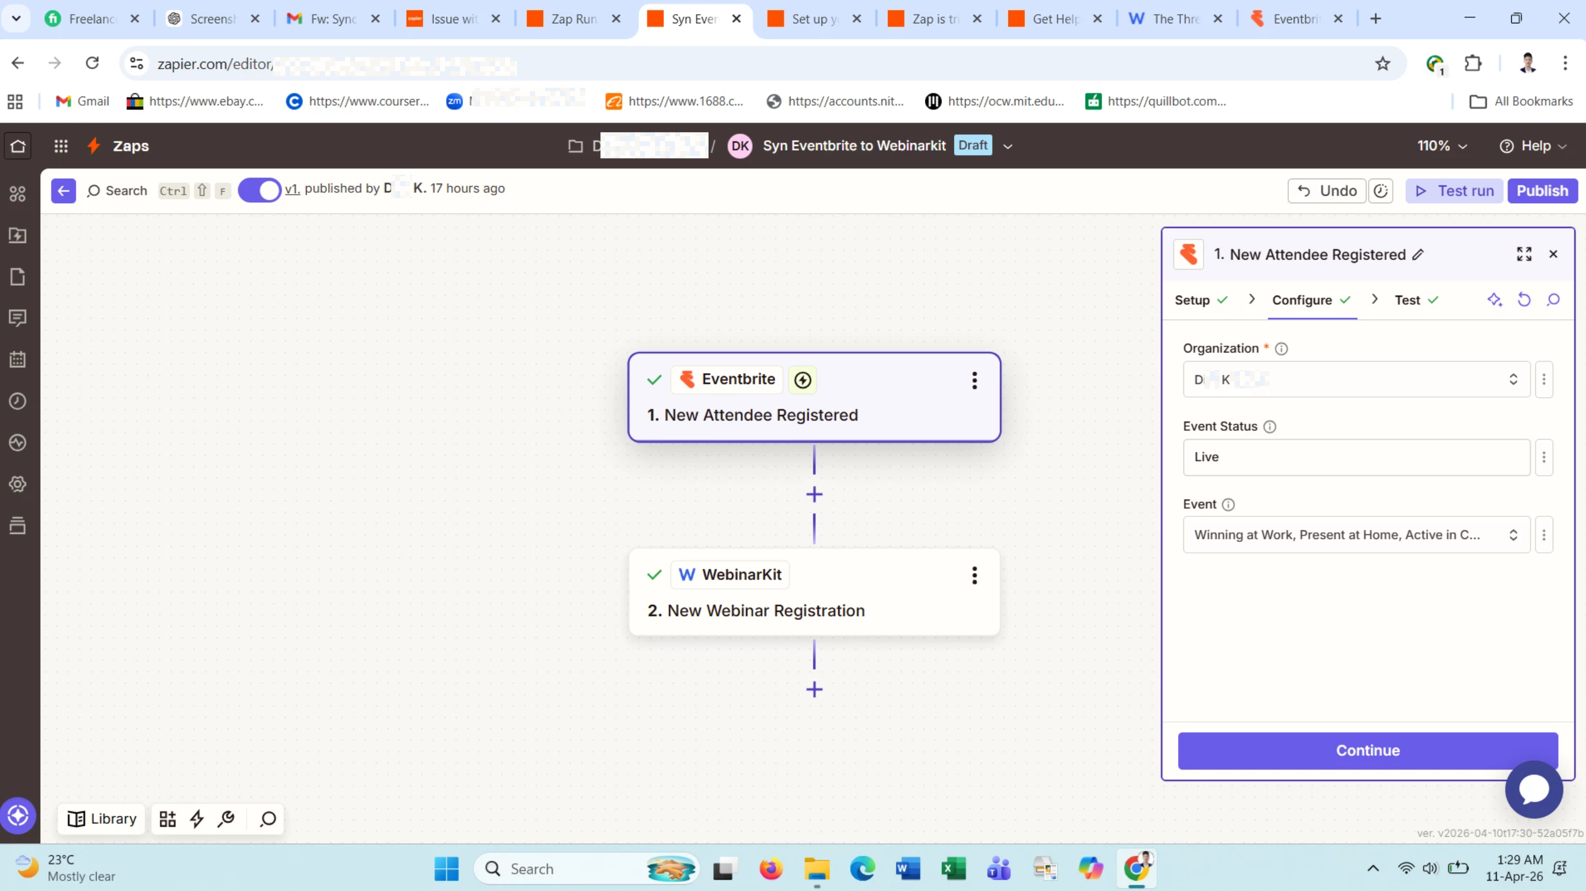The image size is (1586, 891).
Task: Open the three-dot menu on Eventbrite step
Action: pyautogui.click(x=974, y=380)
